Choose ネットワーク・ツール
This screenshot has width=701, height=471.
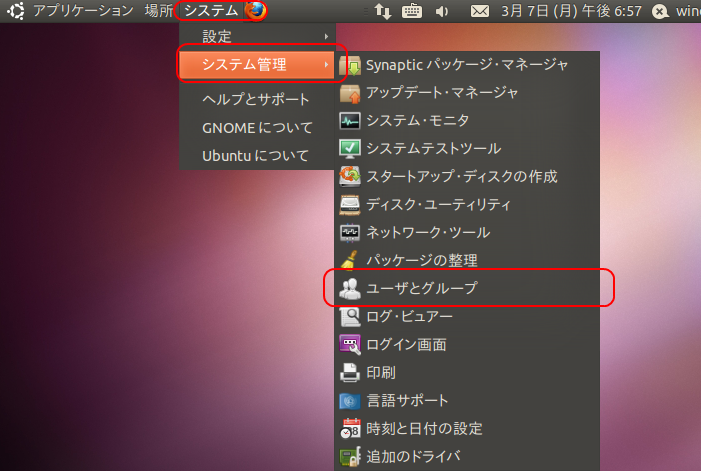pyautogui.click(x=467, y=233)
